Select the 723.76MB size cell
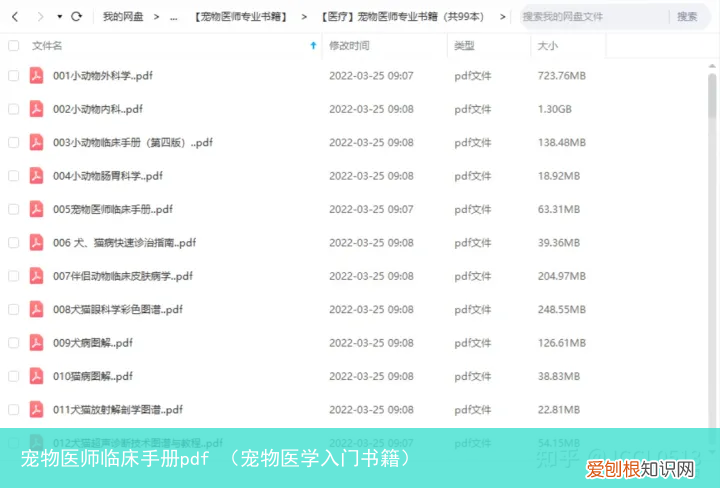This screenshot has width=720, height=488. (562, 76)
